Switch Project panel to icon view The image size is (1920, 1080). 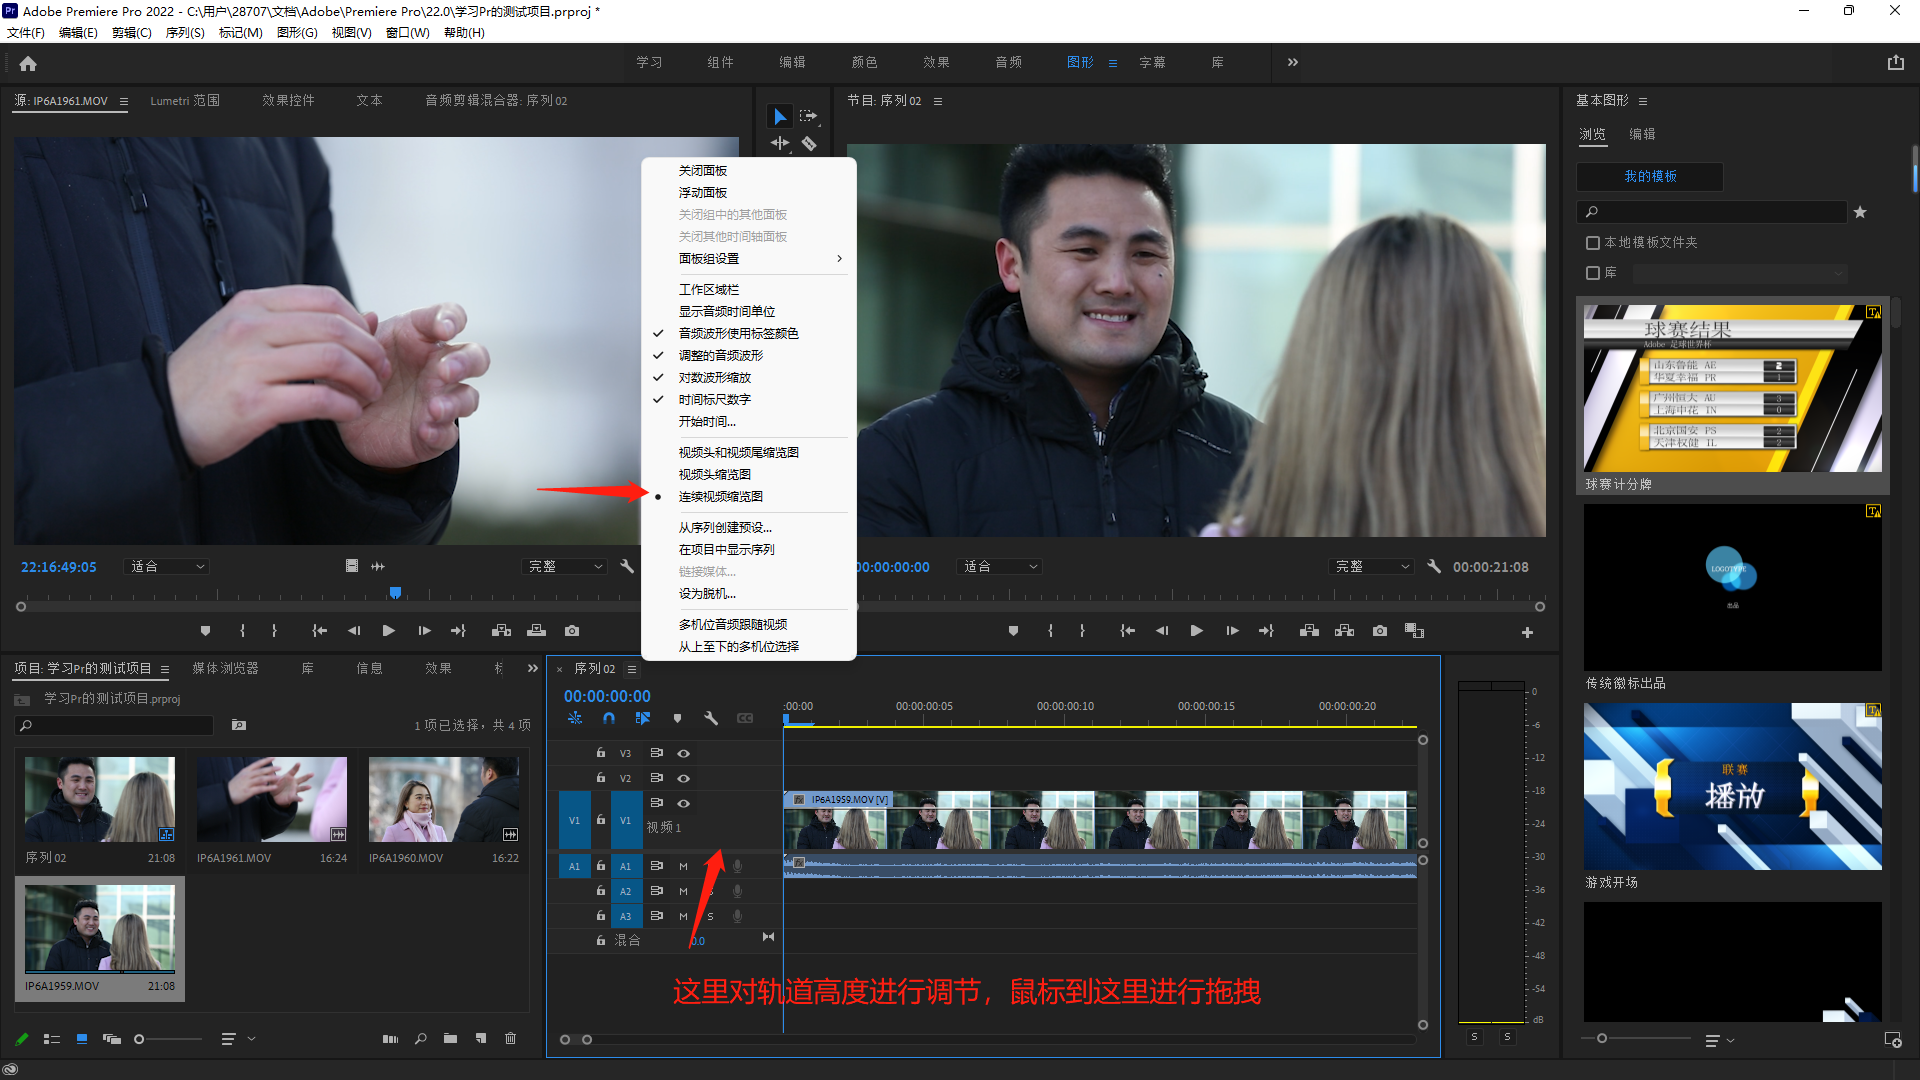(x=82, y=1039)
